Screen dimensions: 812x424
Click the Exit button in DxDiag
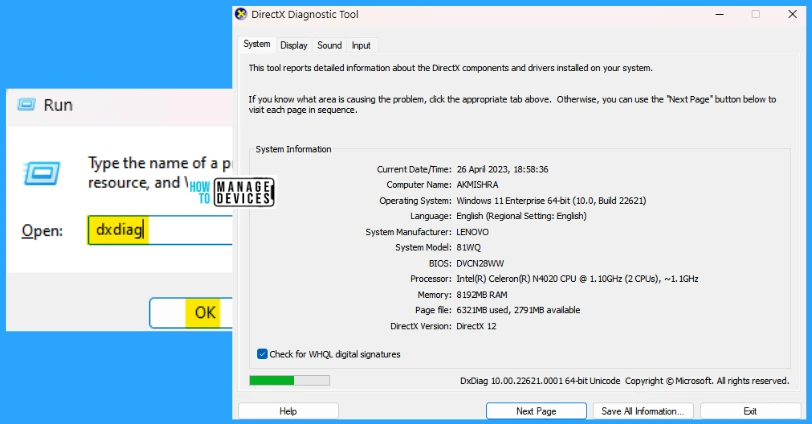click(750, 411)
